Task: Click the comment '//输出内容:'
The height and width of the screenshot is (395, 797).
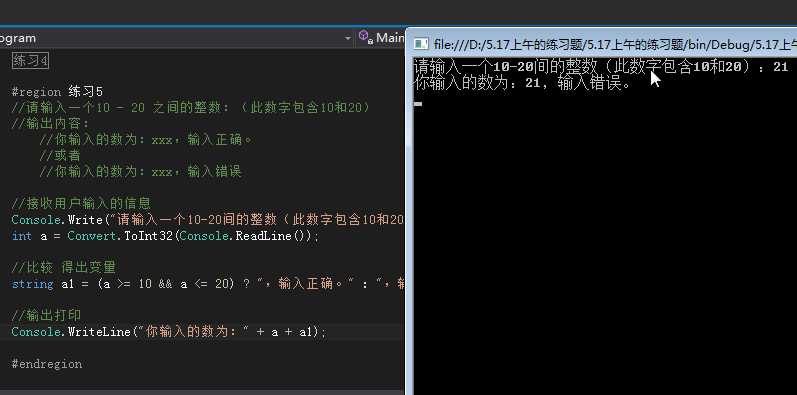Action: coord(50,124)
